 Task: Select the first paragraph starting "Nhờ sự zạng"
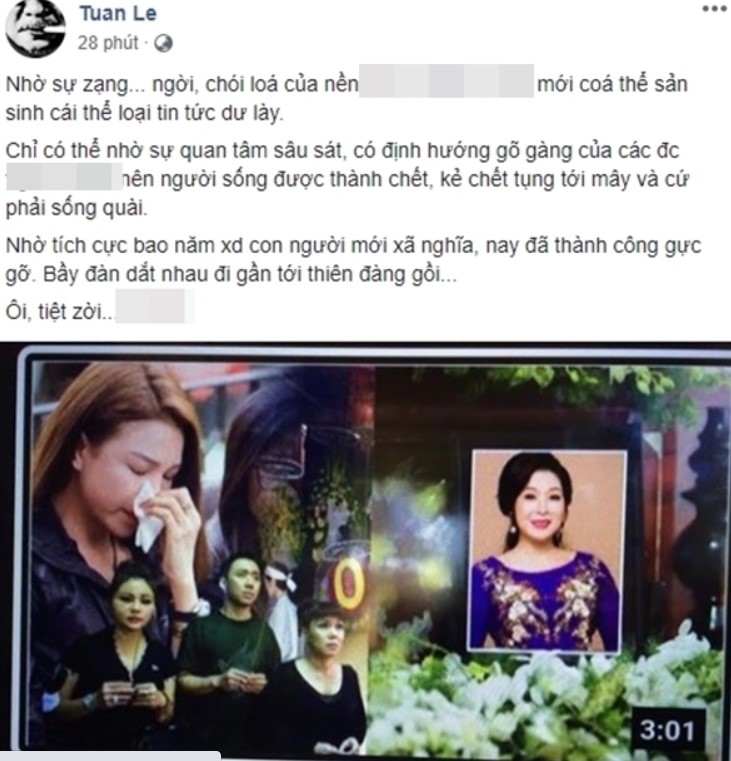point(346,99)
